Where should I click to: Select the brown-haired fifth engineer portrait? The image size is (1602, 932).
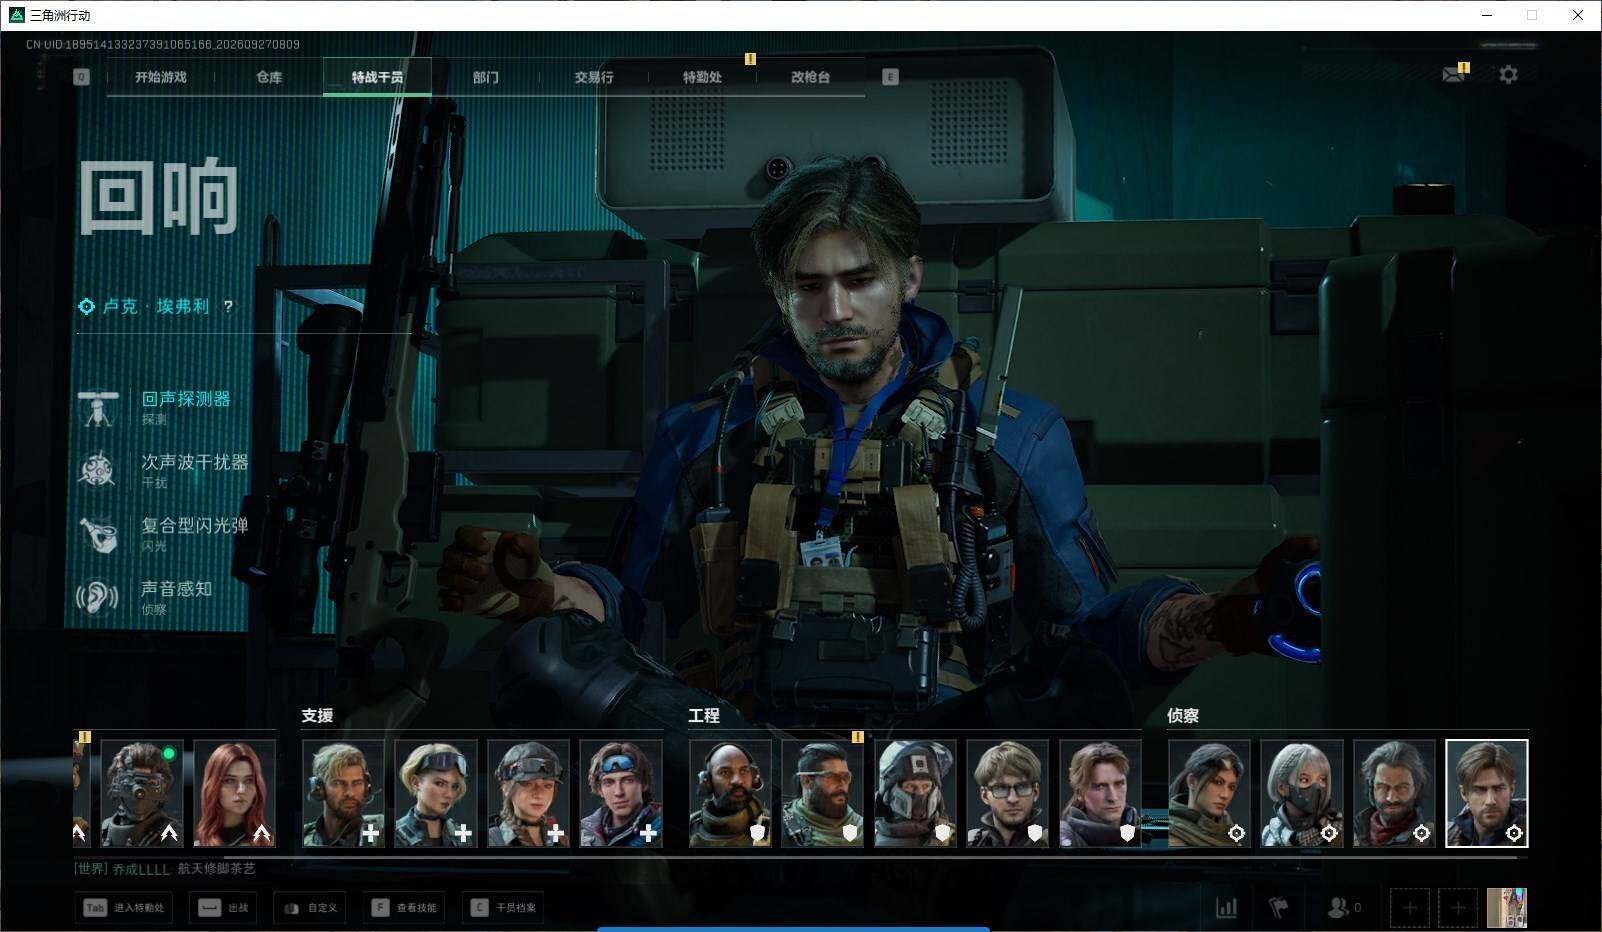click(x=1100, y=793)
